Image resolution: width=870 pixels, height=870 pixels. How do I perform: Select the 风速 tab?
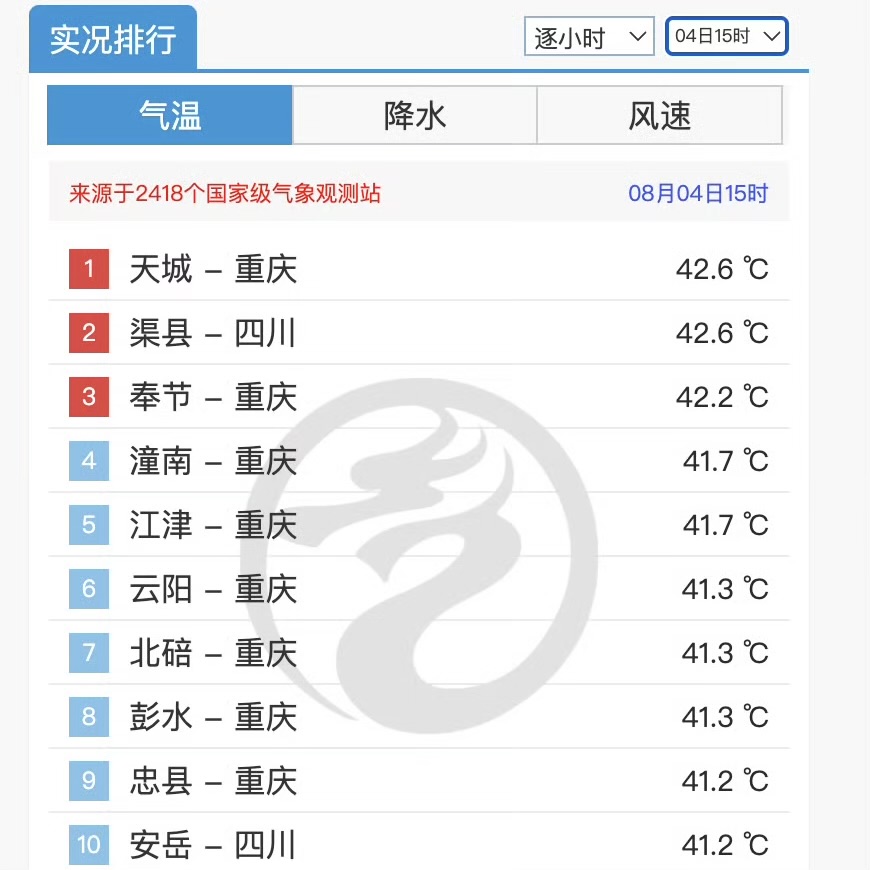[x=660, y=115]
